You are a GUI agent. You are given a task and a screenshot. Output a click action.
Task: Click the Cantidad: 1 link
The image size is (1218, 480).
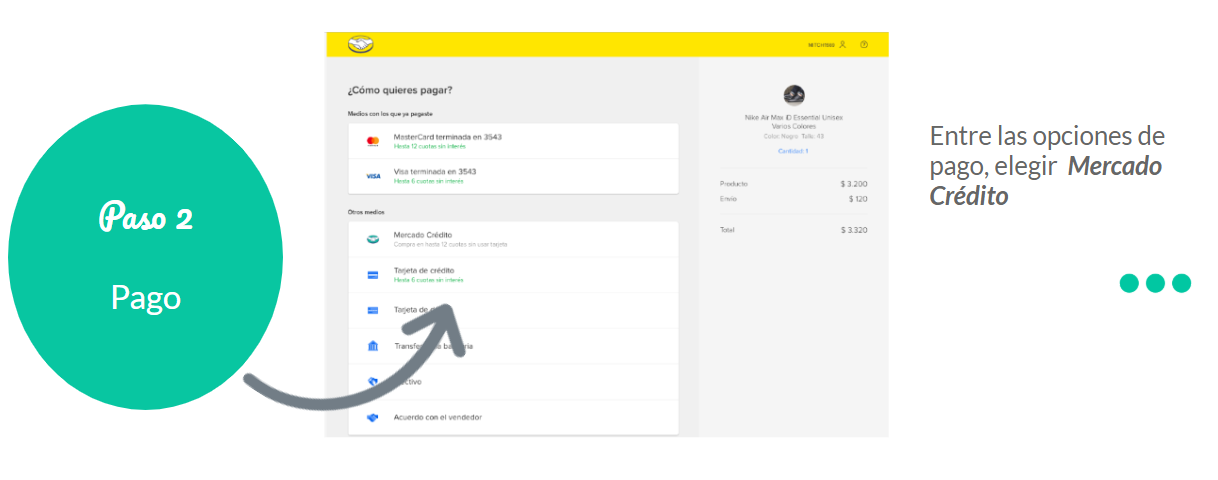(793, 150)
